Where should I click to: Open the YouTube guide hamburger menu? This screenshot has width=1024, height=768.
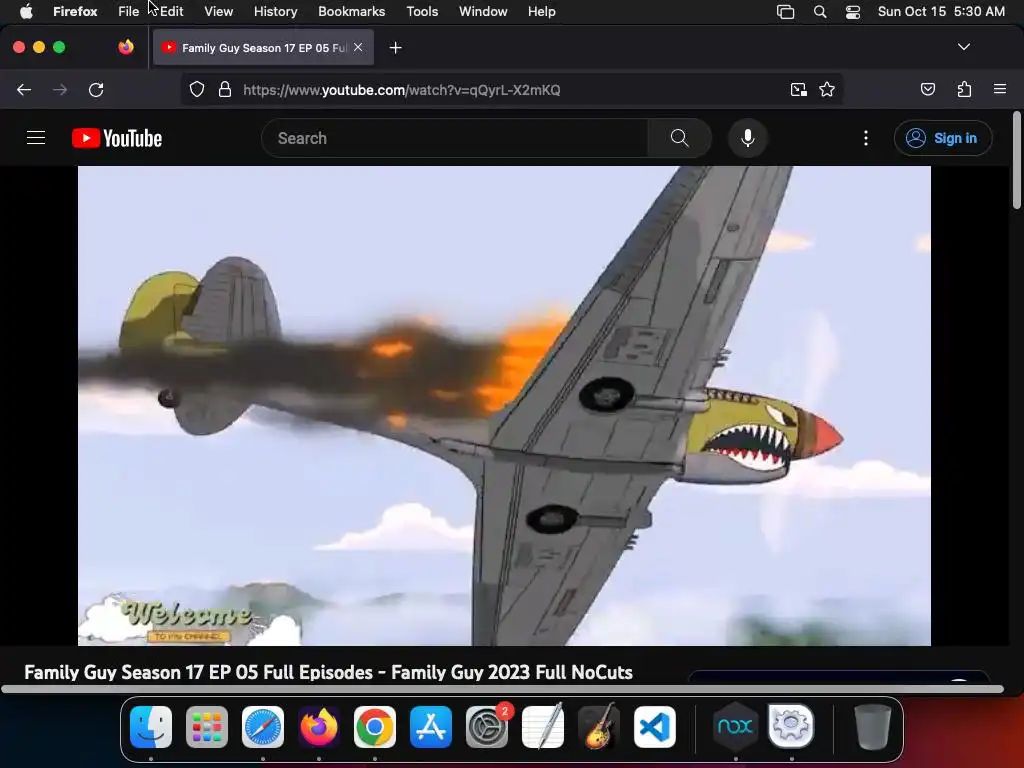click(x=36, y=138)
